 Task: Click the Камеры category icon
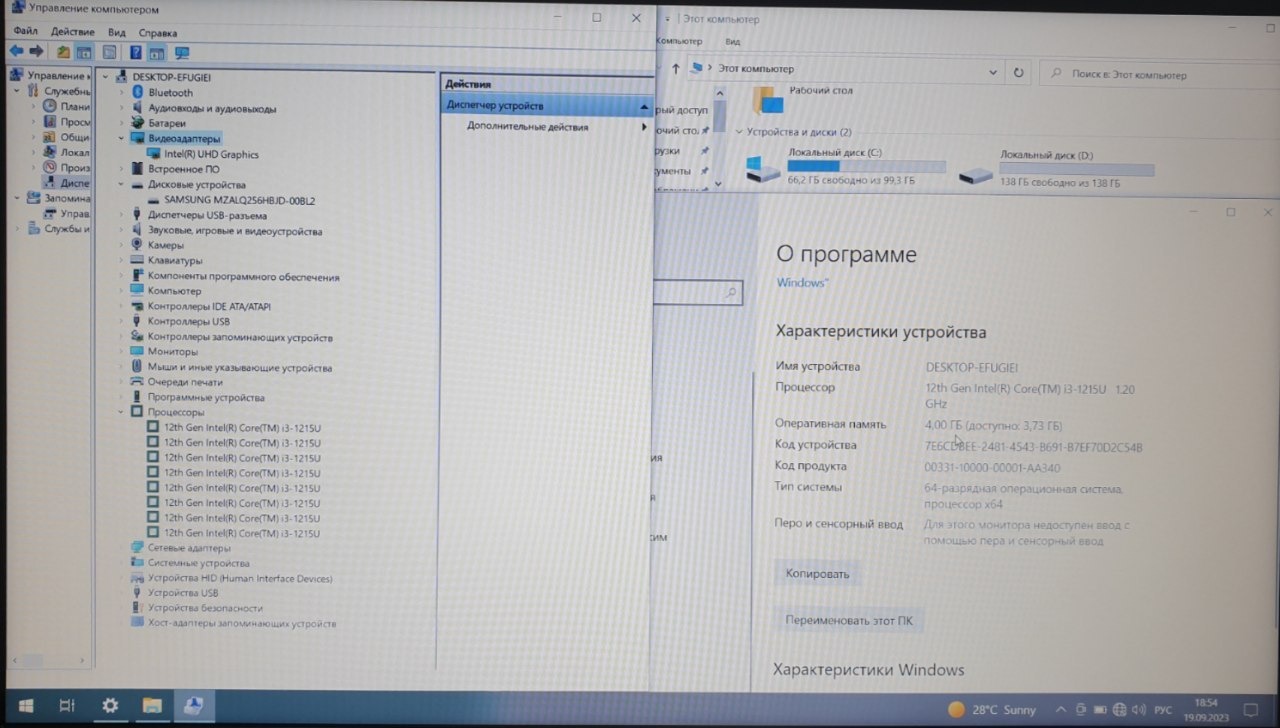pyautogui.click(x=137, y=245)
